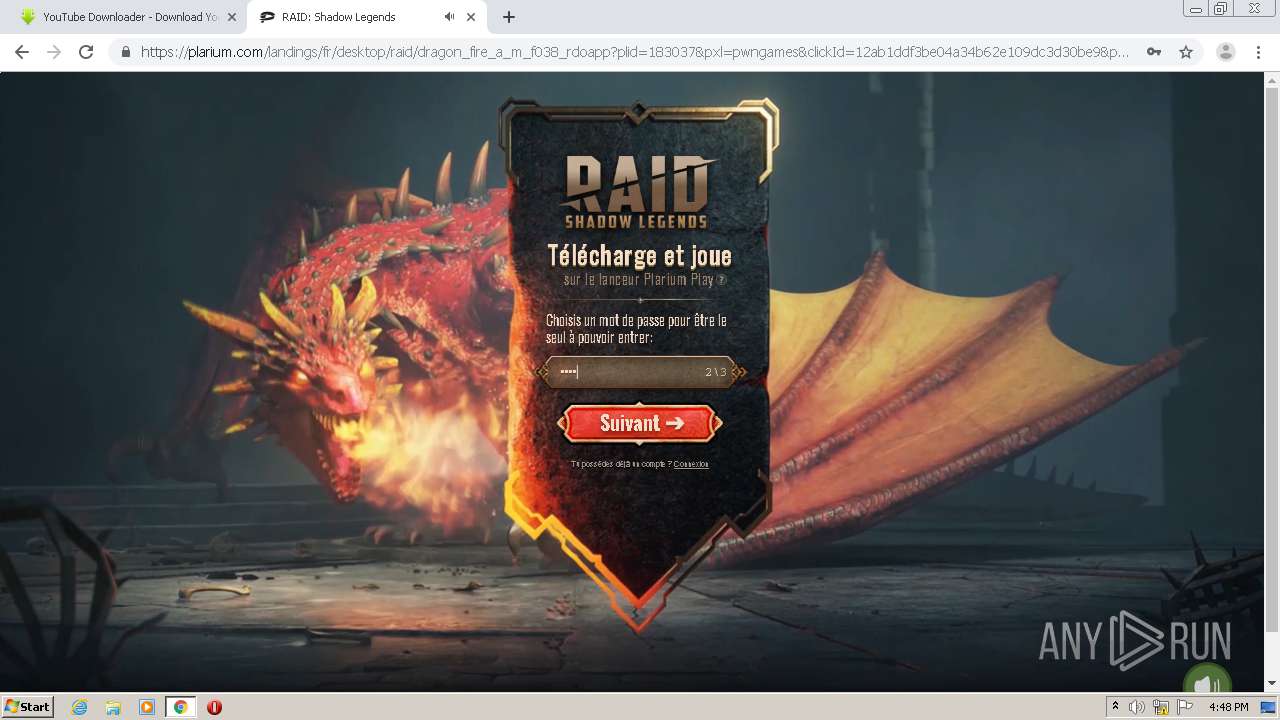
Task: Open the Chrome three-dot menu
Action: (1258, 52)
